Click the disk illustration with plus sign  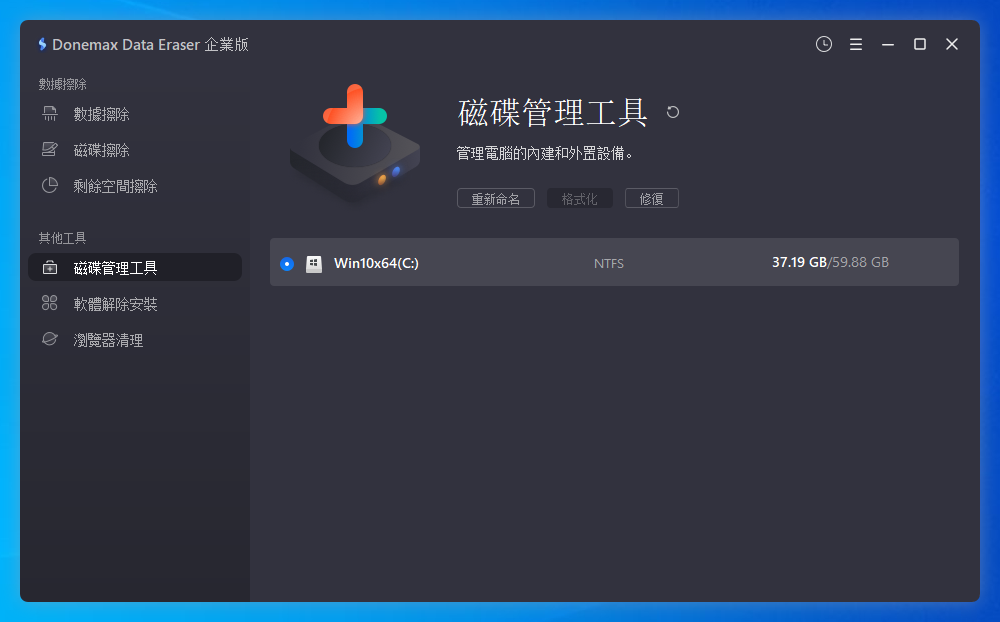(x=355, y=143)
